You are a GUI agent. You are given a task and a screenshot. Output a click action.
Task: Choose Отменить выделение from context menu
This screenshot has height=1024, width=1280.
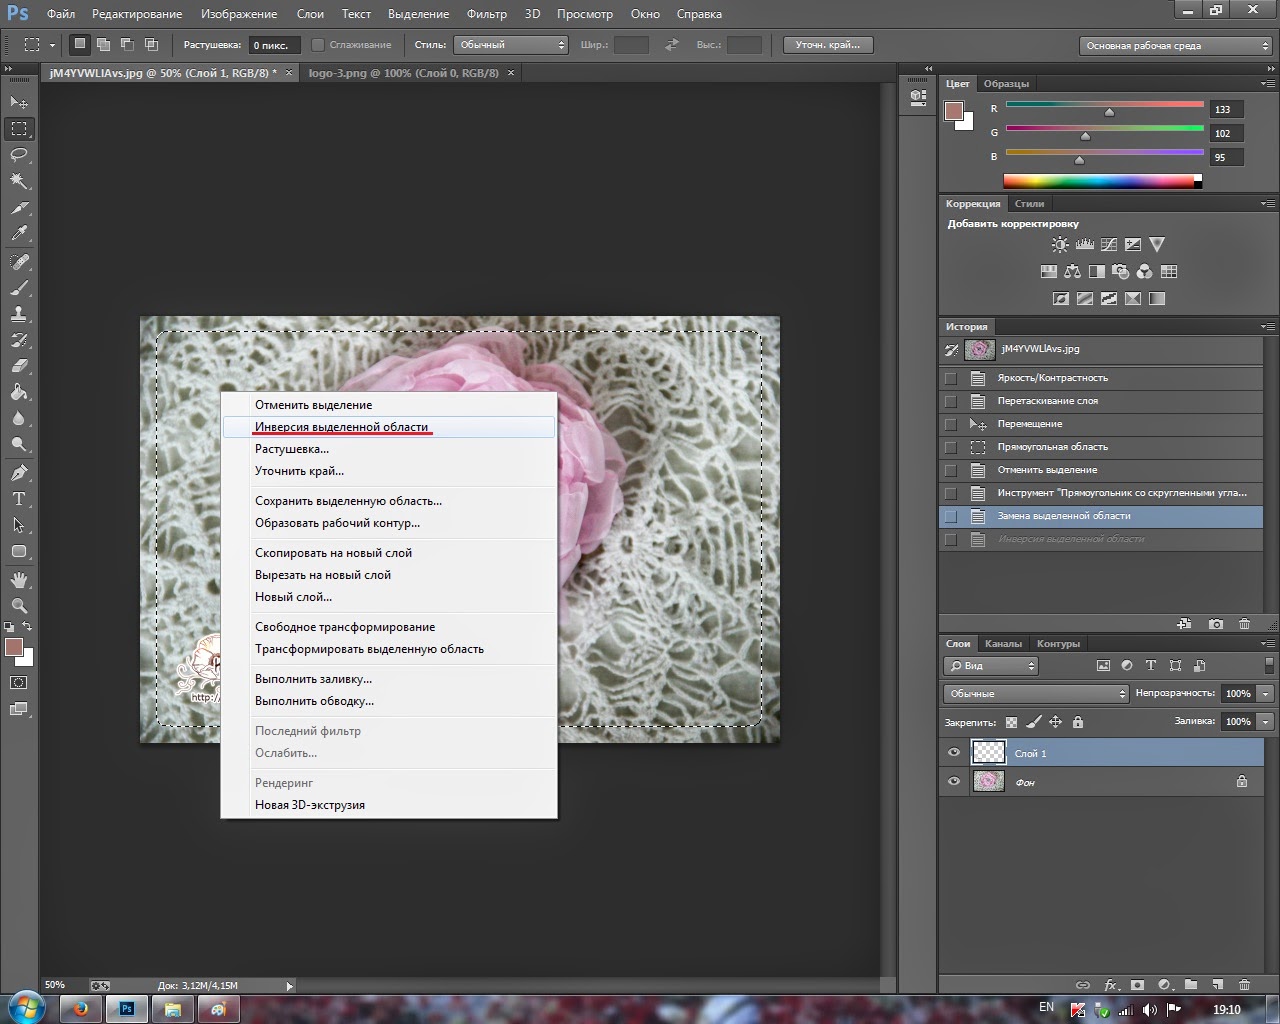click(389, 405)
